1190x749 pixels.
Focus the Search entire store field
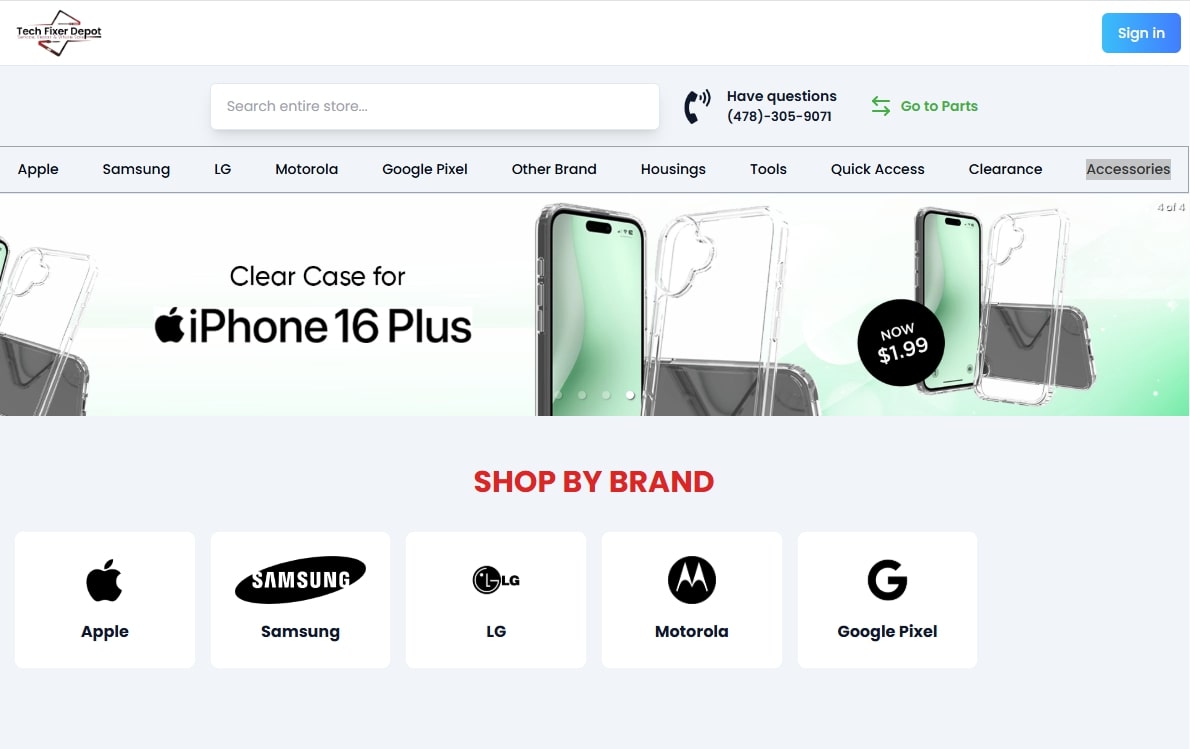point(435,106)
